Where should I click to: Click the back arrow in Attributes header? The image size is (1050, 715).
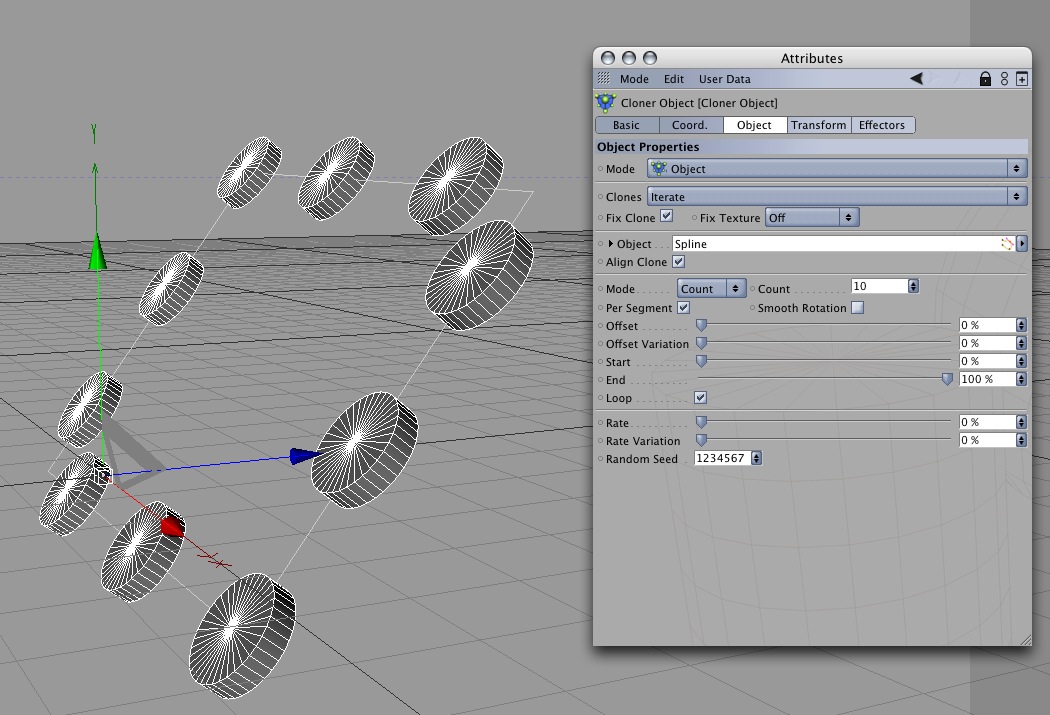click(x=916, y=79)
